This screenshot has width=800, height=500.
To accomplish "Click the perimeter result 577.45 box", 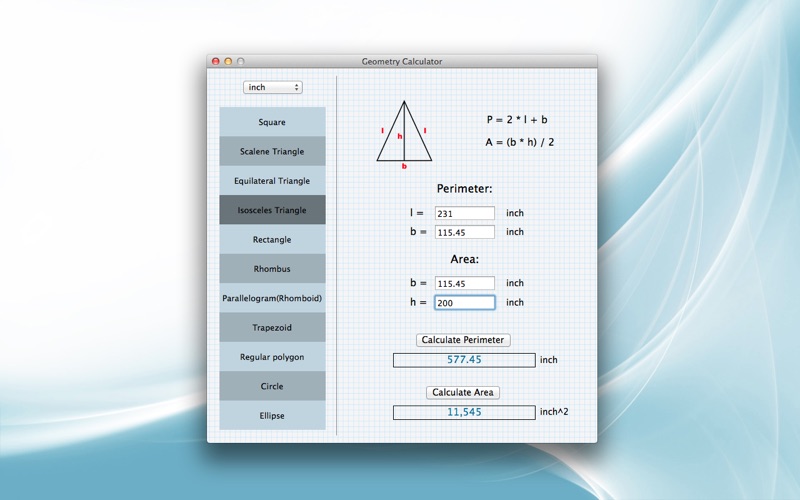I will 463,360.
